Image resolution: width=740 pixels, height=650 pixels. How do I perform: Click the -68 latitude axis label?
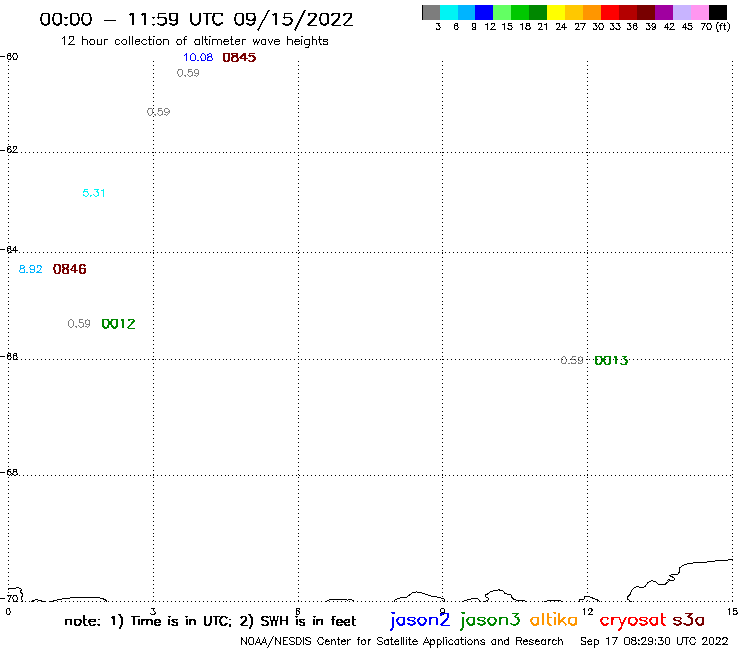tap(9, 473)
